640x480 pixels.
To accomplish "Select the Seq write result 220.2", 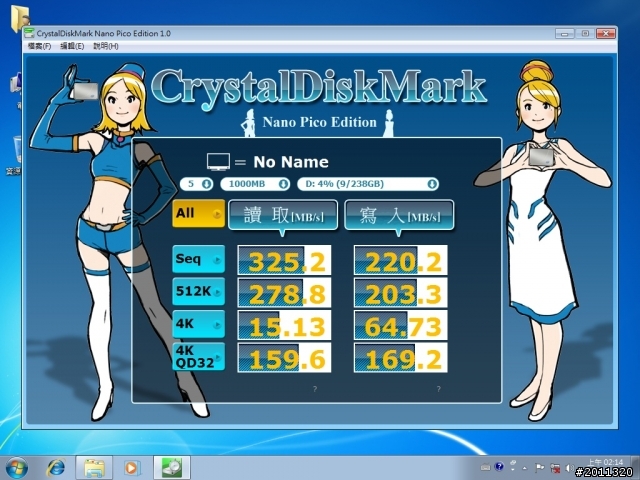I will point(401,260).
